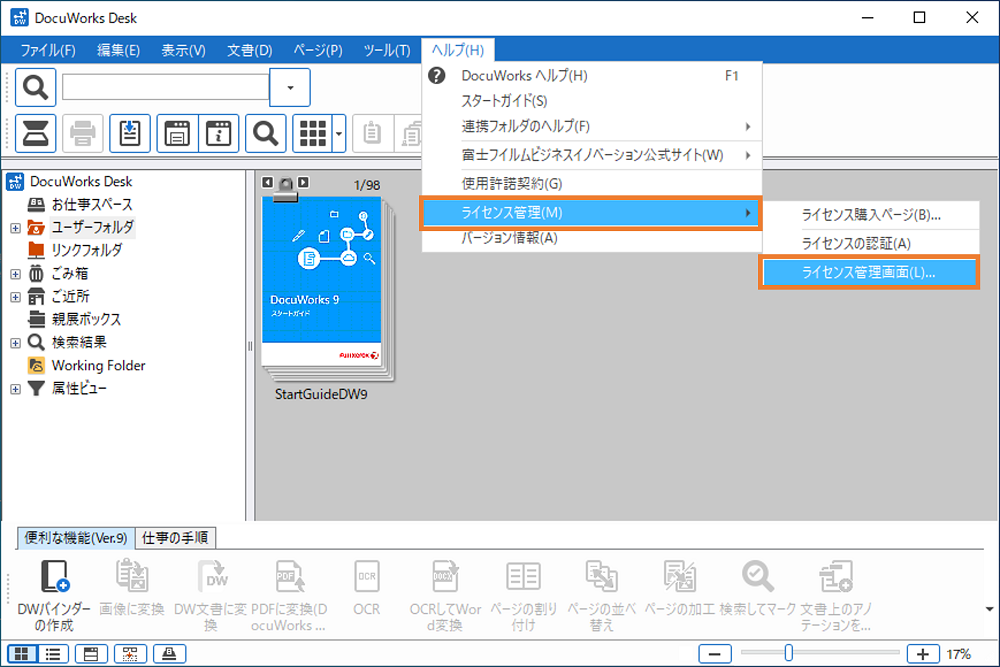The image size is (1000, 667).
Task: Expand the ご近所 tree node
Action: pyautogui.click(x=15, y=297)
